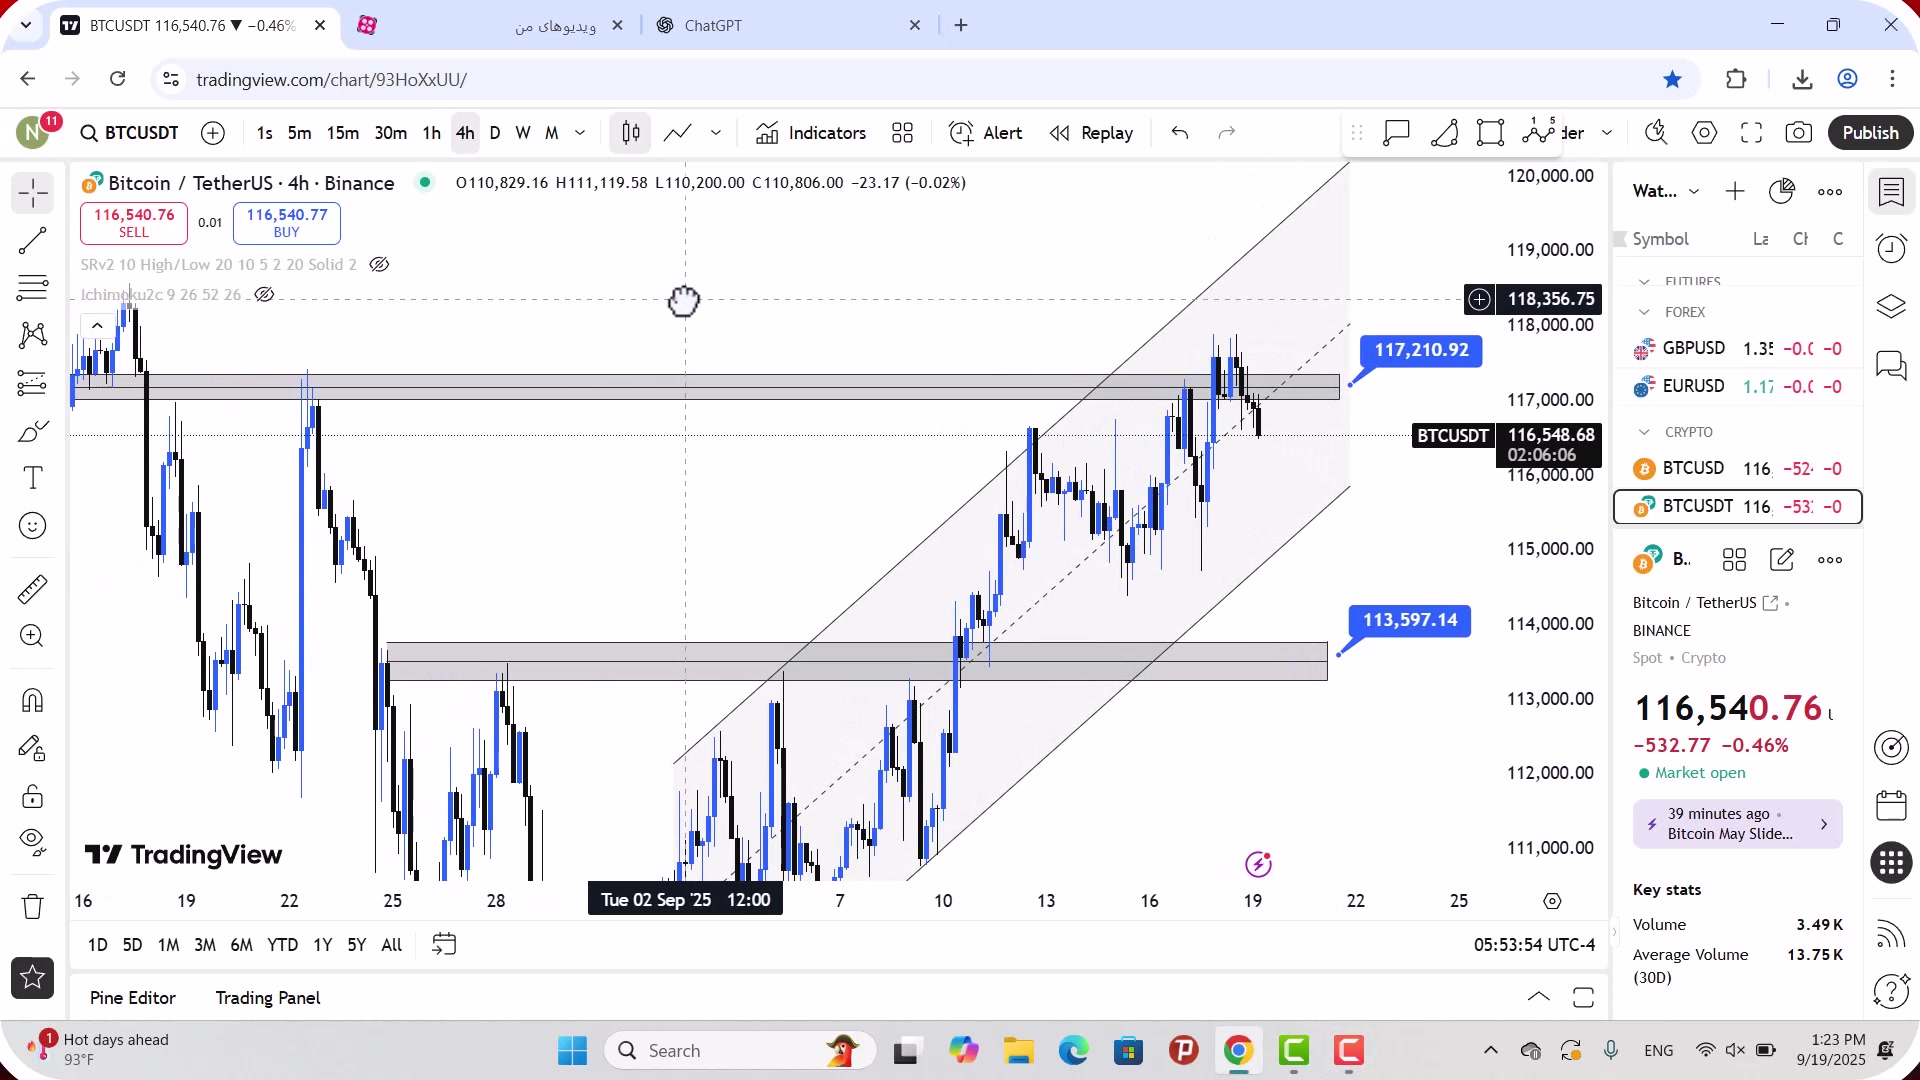Open the economic calendar panel icon
The height and width of the screenshot is (1080, 1920).
click(1891, 806)
